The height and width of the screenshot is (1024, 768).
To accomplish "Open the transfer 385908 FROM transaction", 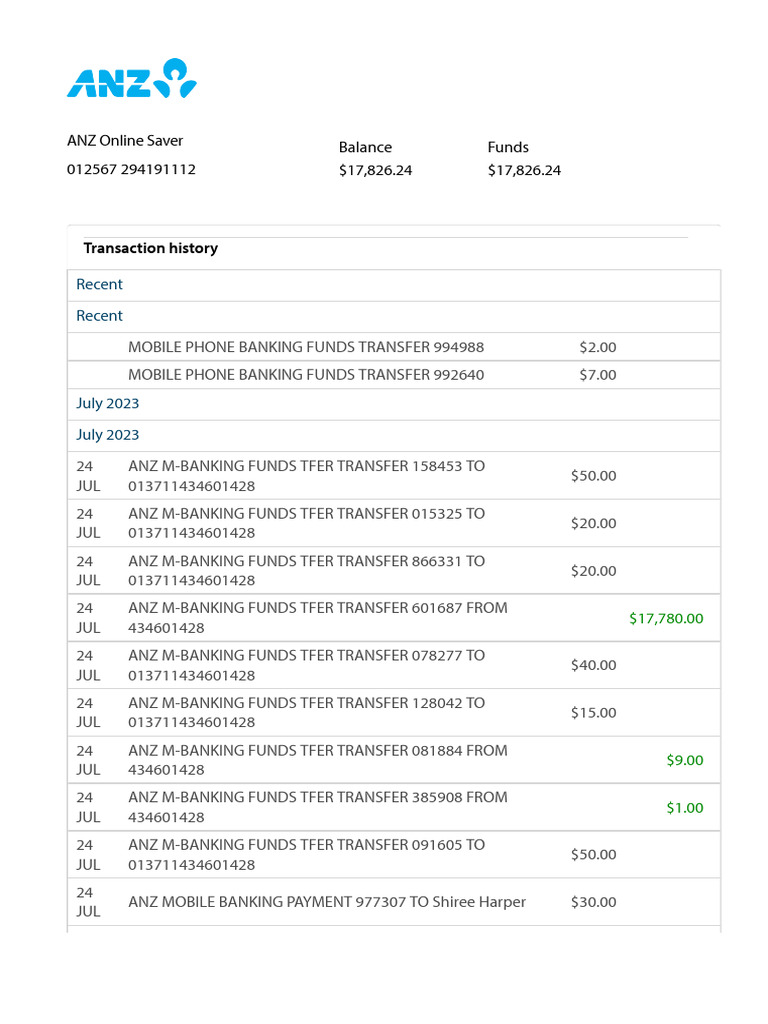I will pos(394,807).
